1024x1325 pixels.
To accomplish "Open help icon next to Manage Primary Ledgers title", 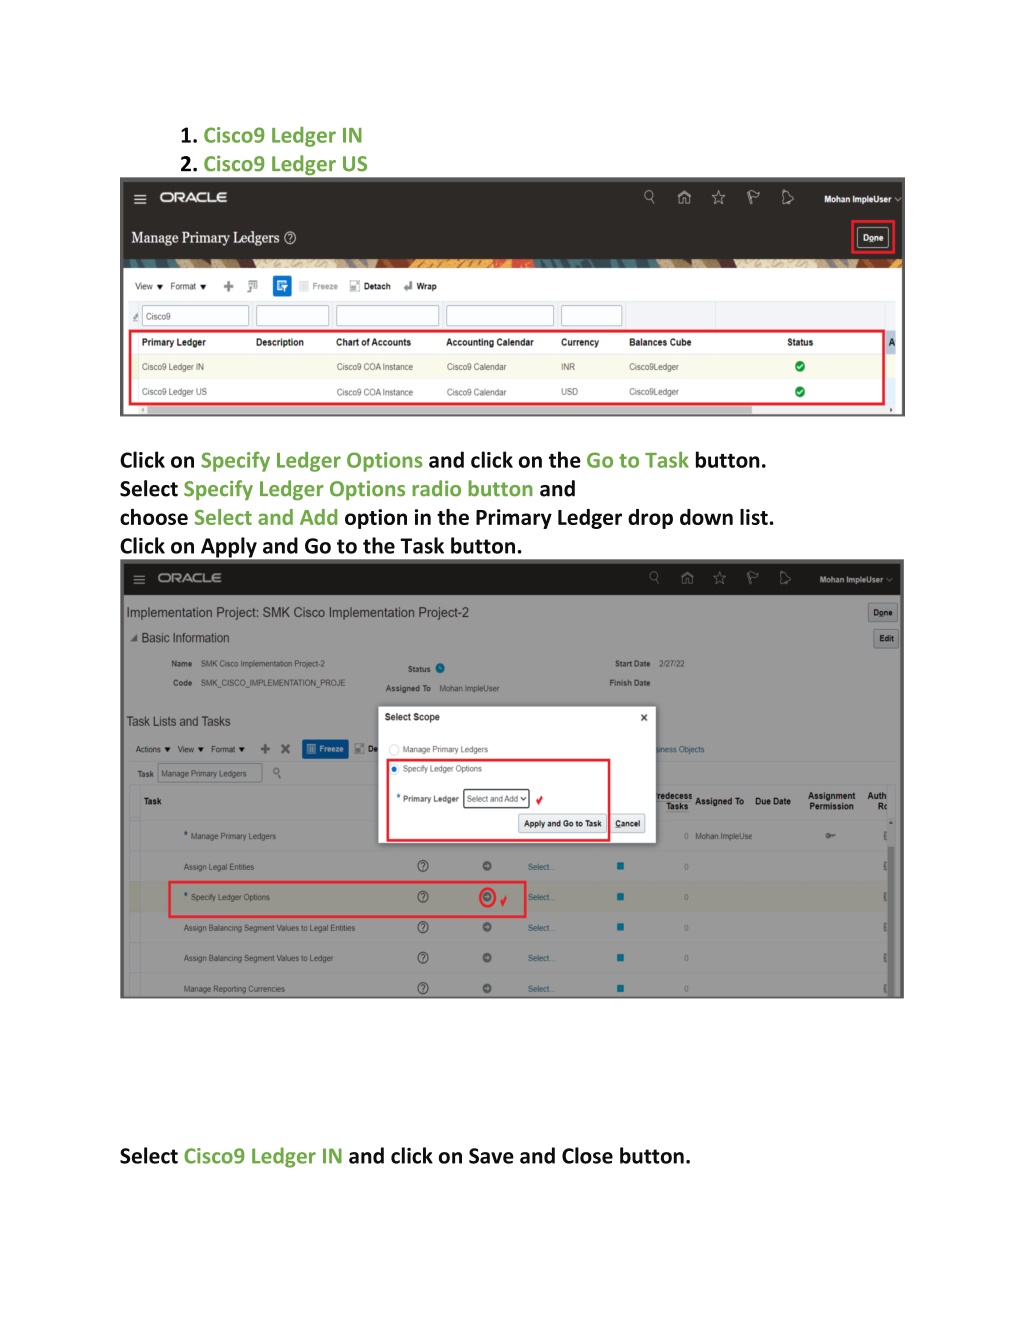I will click(290, 238).
